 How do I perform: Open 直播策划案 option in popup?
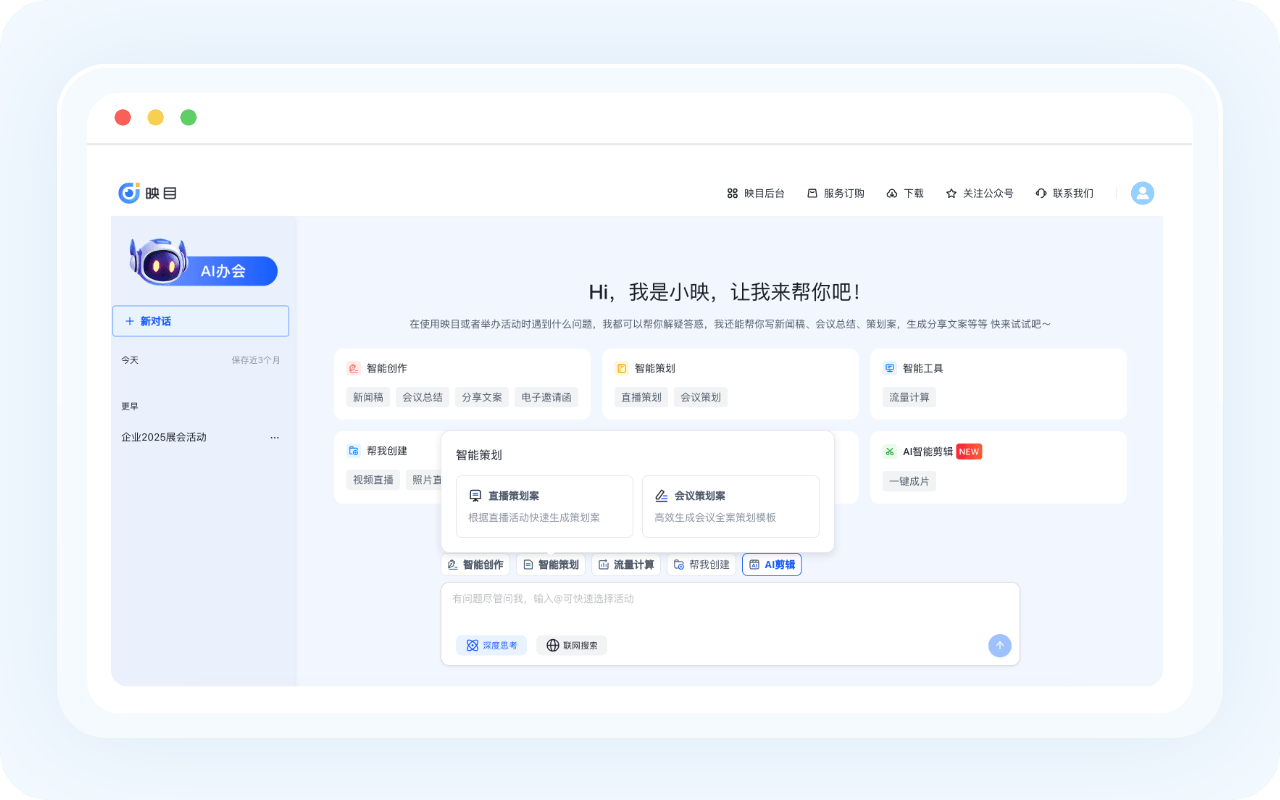point(544,506)
